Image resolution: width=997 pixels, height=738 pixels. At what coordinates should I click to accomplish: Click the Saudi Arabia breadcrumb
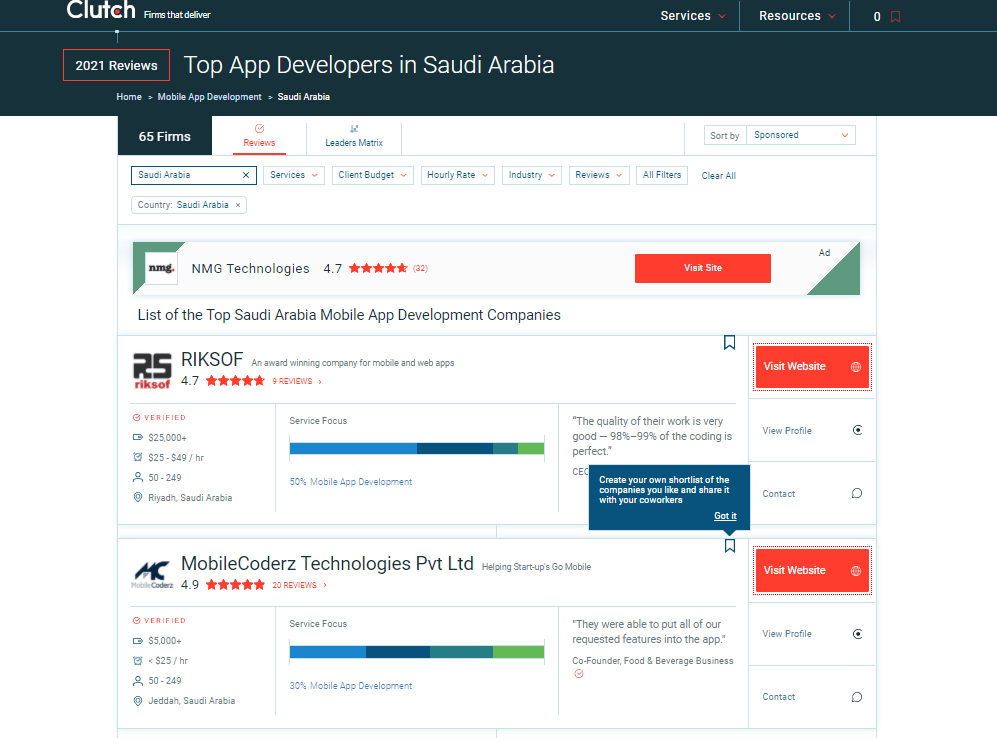(303, 97)
